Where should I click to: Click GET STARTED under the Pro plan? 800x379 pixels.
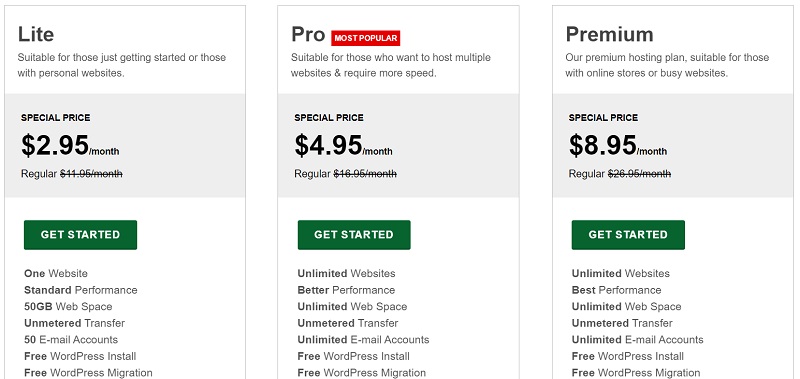coord(354,235)
